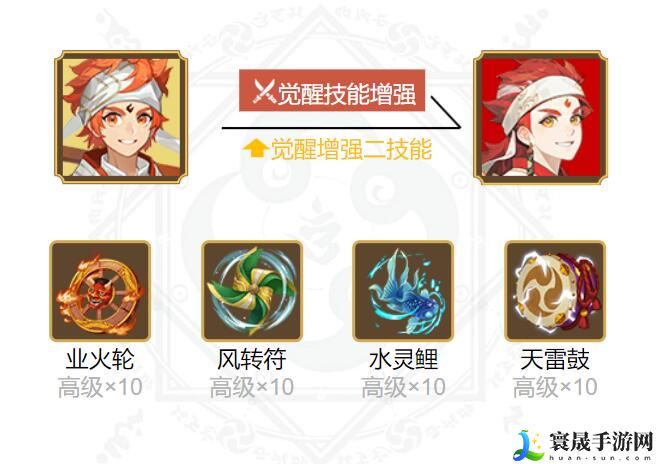The image size is (659, 464).
Task: Click 高级×10 quantity under 业火轮
Action: (x=100, y=388)
